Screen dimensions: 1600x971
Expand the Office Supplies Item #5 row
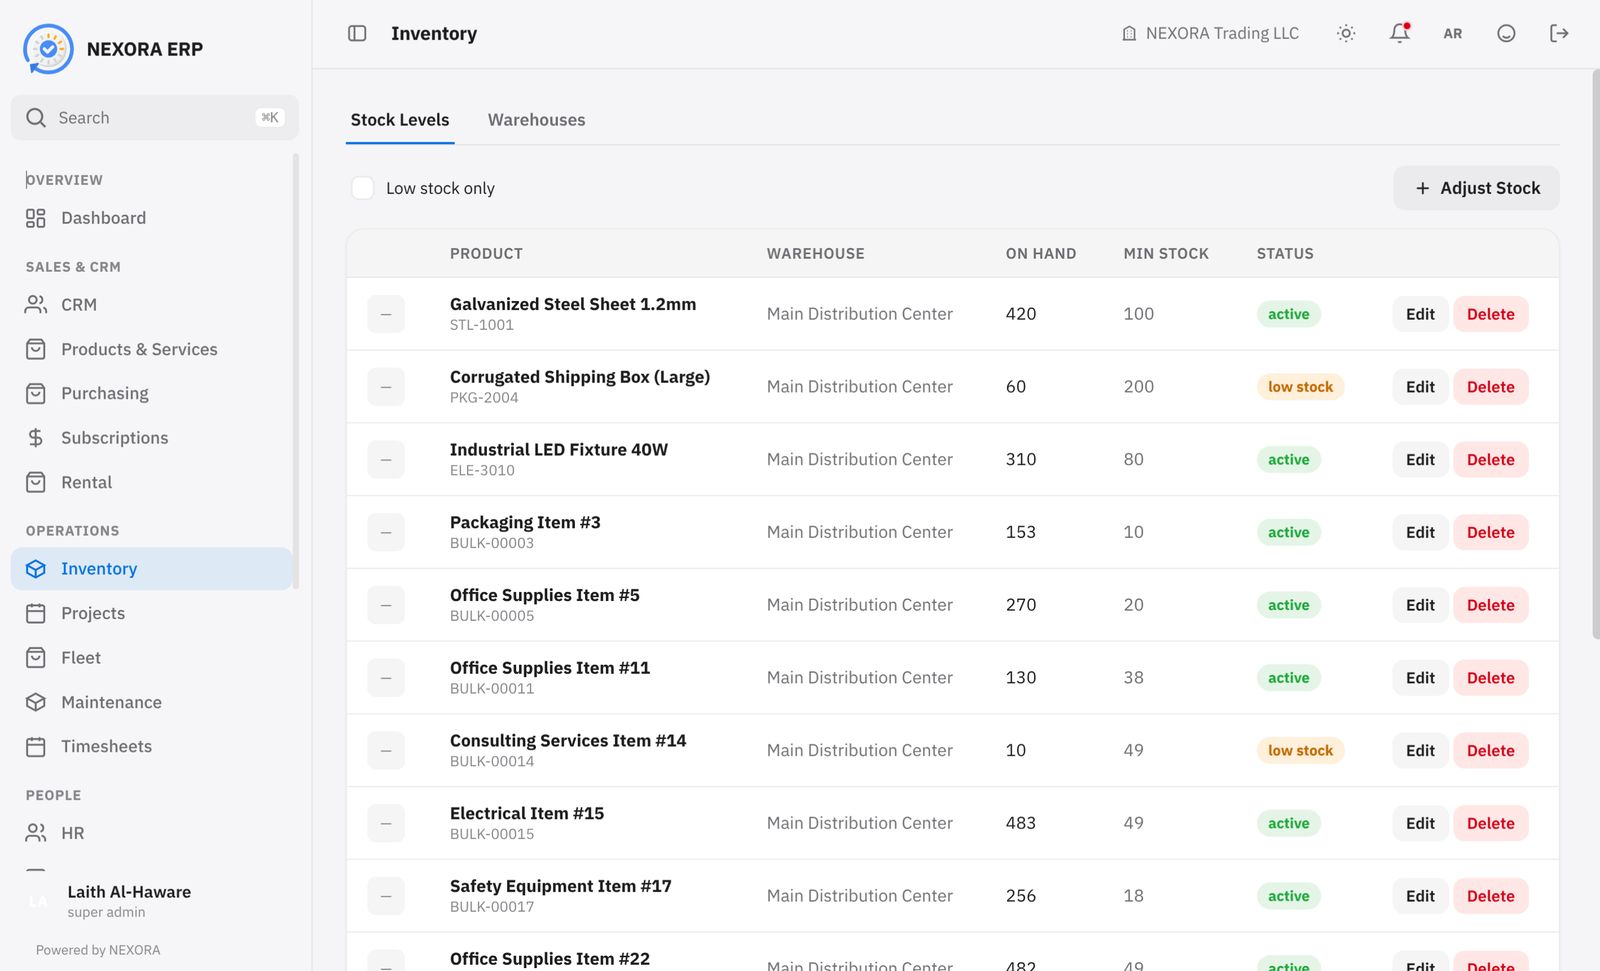[x=386, y=605]
